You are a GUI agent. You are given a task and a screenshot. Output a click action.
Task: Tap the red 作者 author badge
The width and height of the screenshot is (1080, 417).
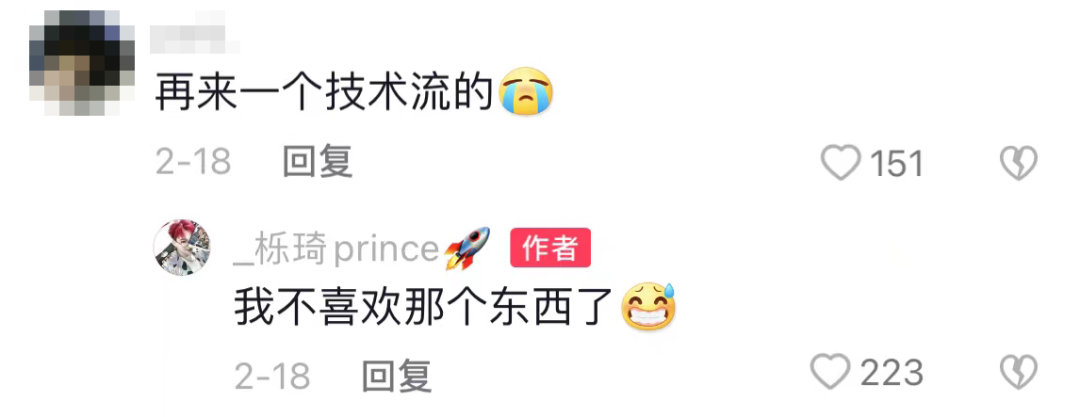pos(550,247)
